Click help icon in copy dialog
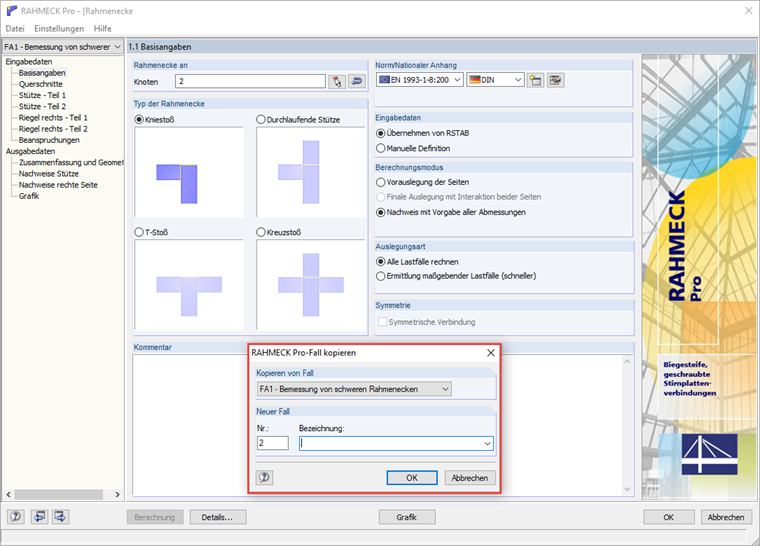The image size is (760, 546). pos(264,478)
